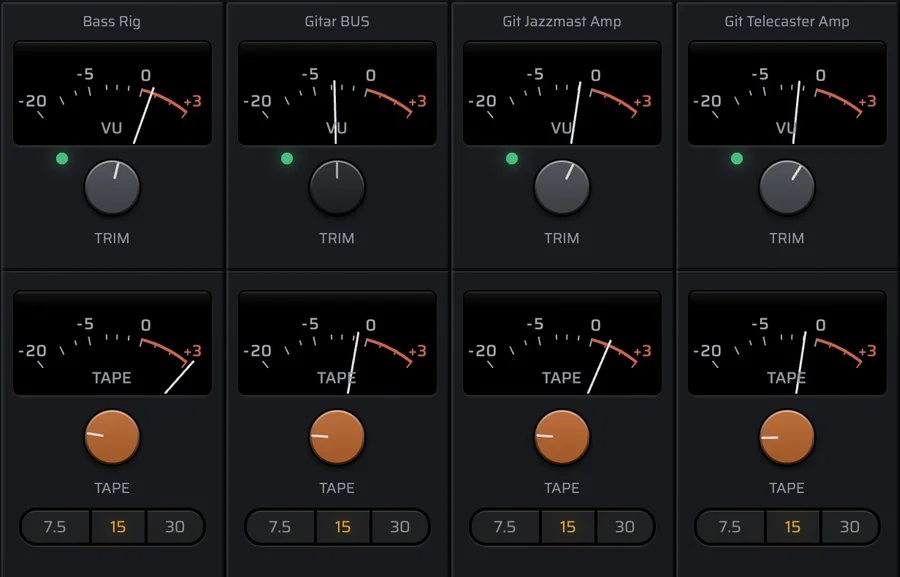Select the Git Telecaster Amp channel name
Screen dimensions: 900x577
pos(787,21)
